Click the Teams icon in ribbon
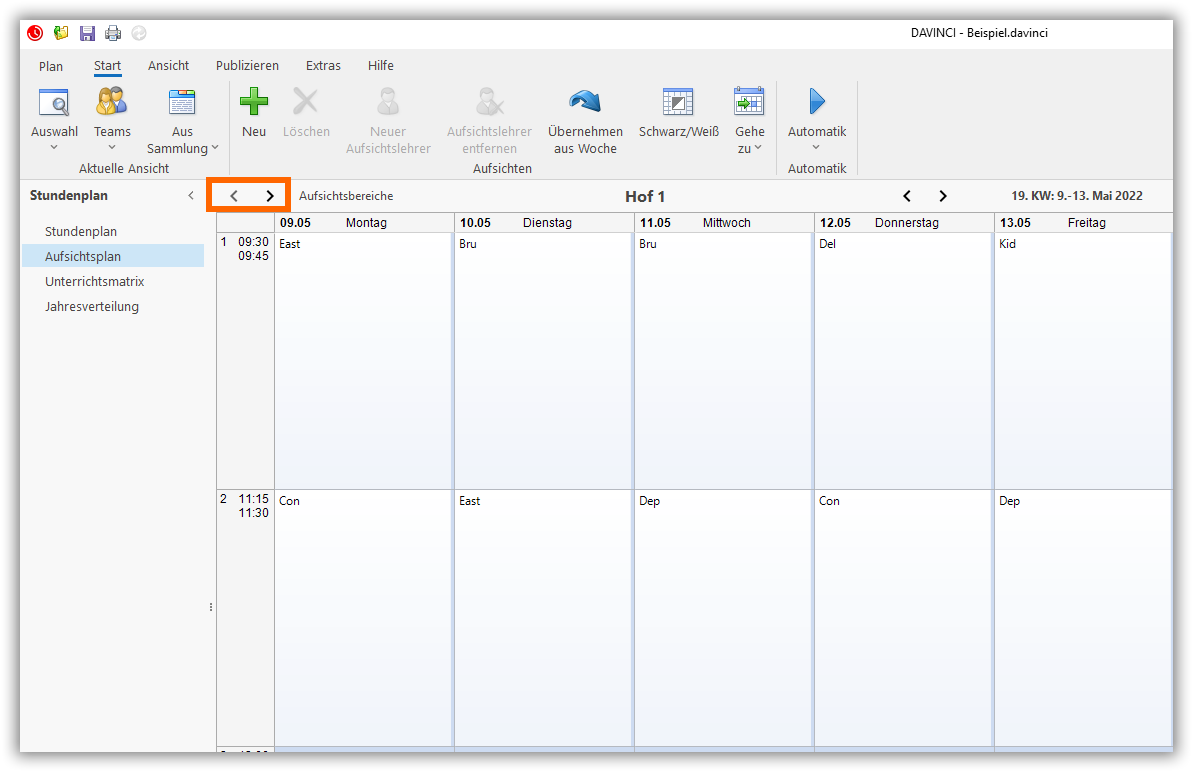 point(112,102)
